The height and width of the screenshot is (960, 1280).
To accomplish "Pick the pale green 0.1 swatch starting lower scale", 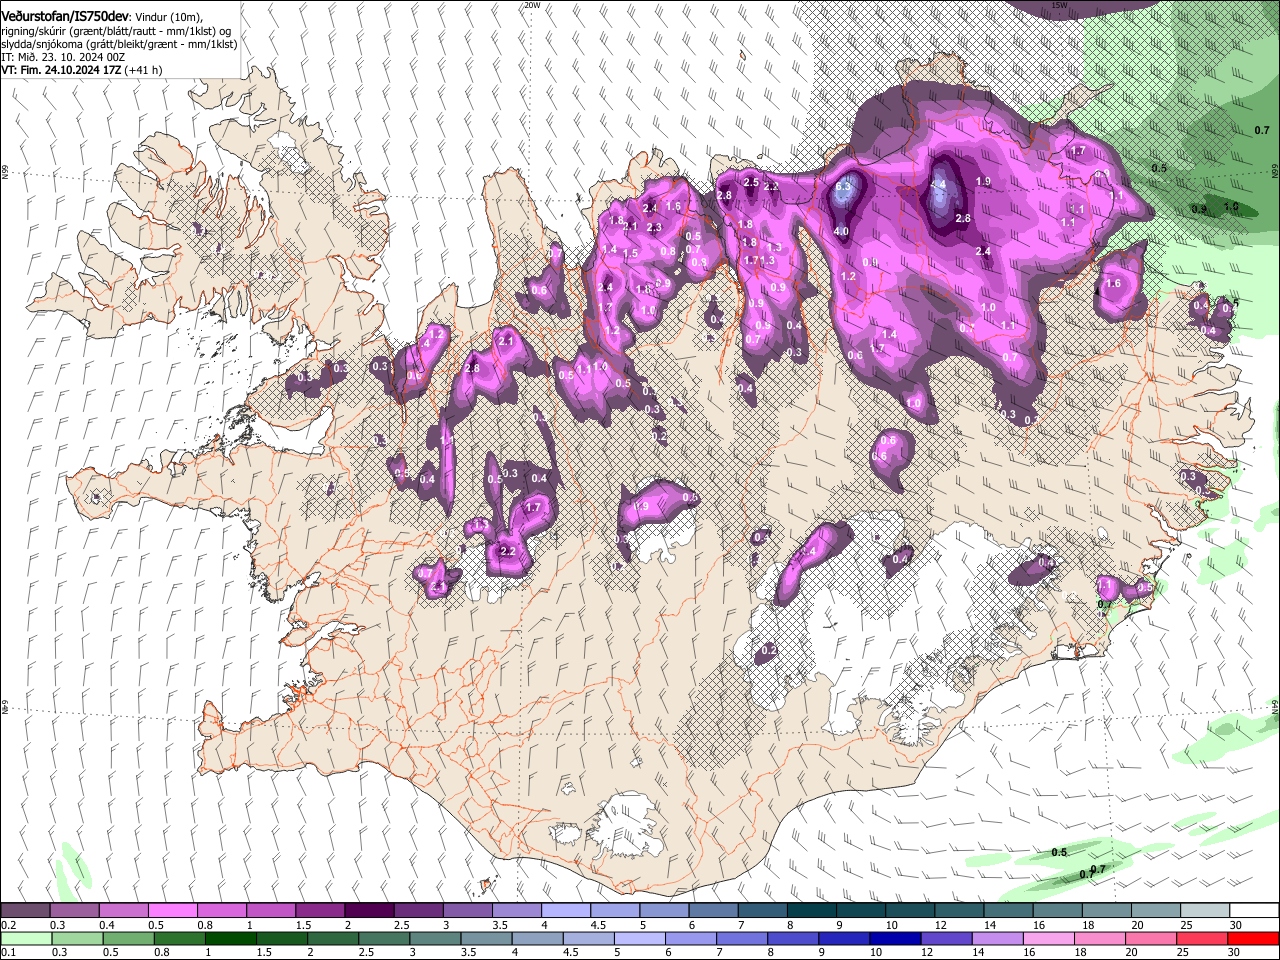I will click(x=26, y=938).
